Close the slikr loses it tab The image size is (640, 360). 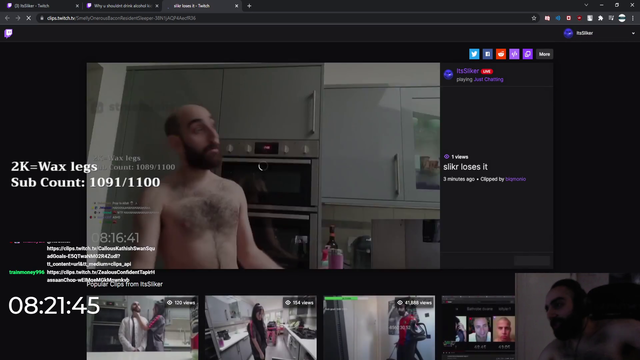point(237,6)
